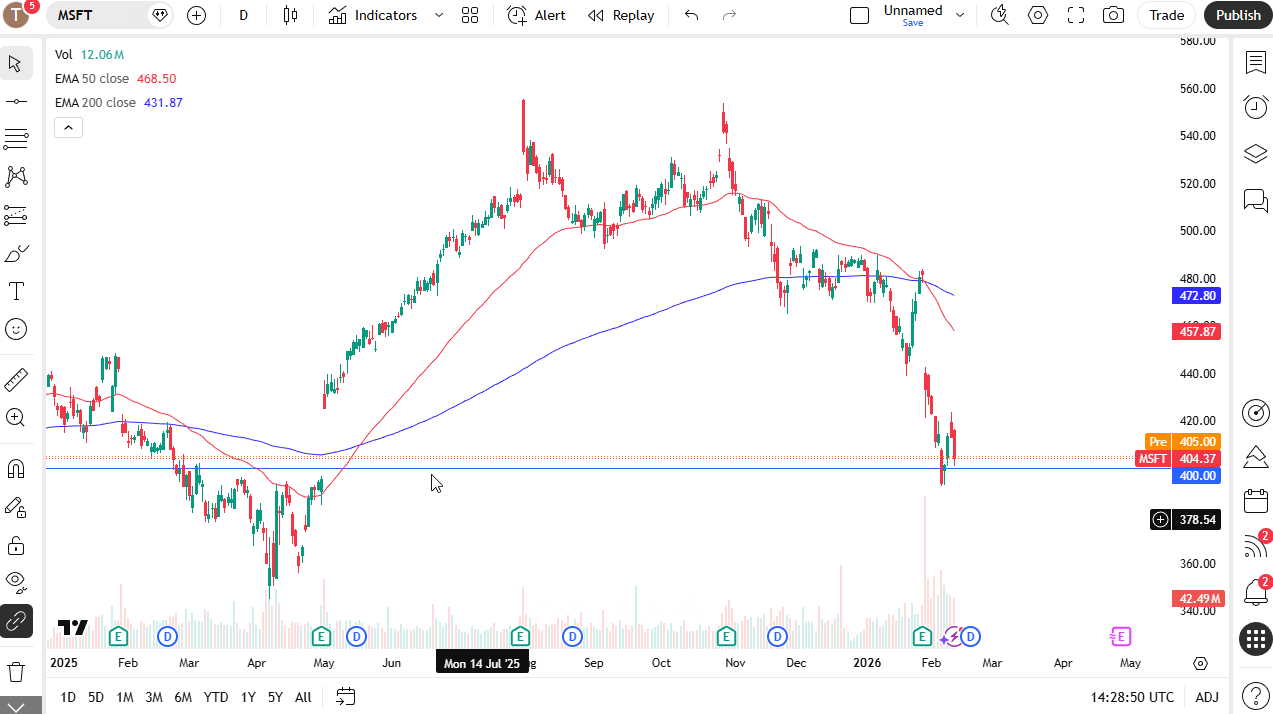Toggle stay in drawing mode
Screen dimensions: 1273x714
point(16,507)
